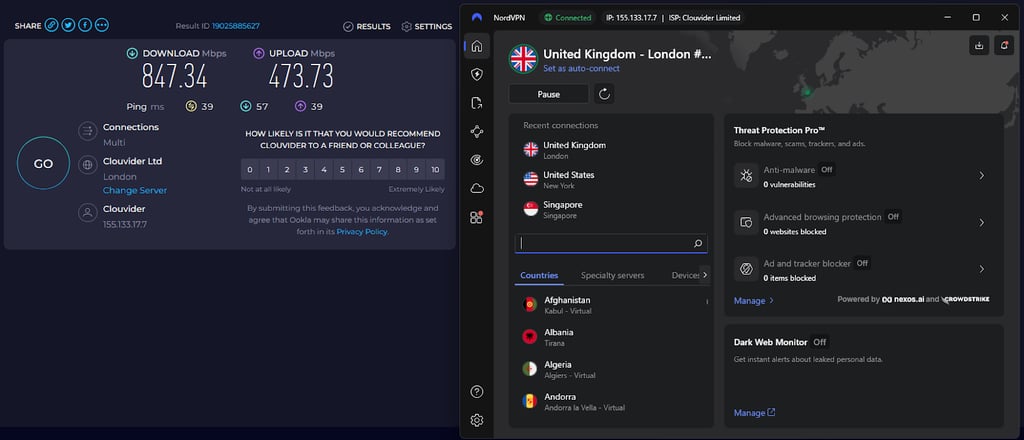Share Speedtest result on Facebook
Viewport: 1024px width, 440px height.
click(x=85, y=25)
